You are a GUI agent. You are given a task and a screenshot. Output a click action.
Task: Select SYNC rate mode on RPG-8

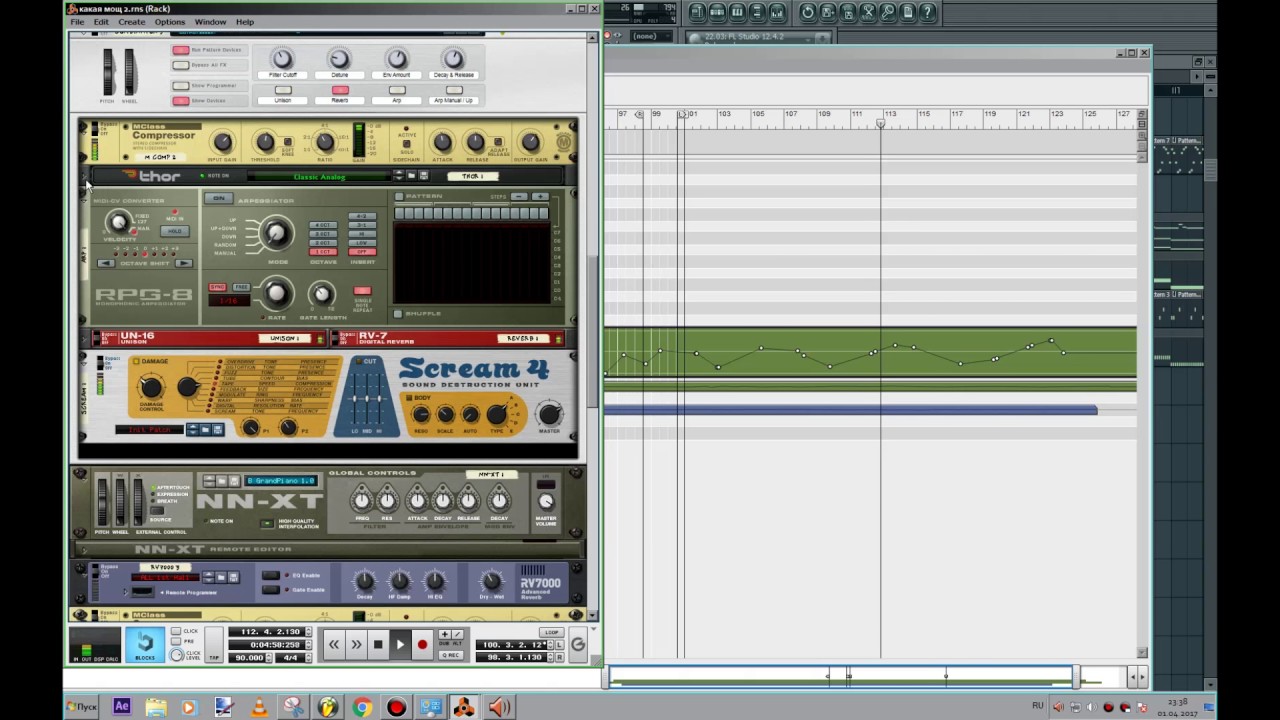point(217,287)
